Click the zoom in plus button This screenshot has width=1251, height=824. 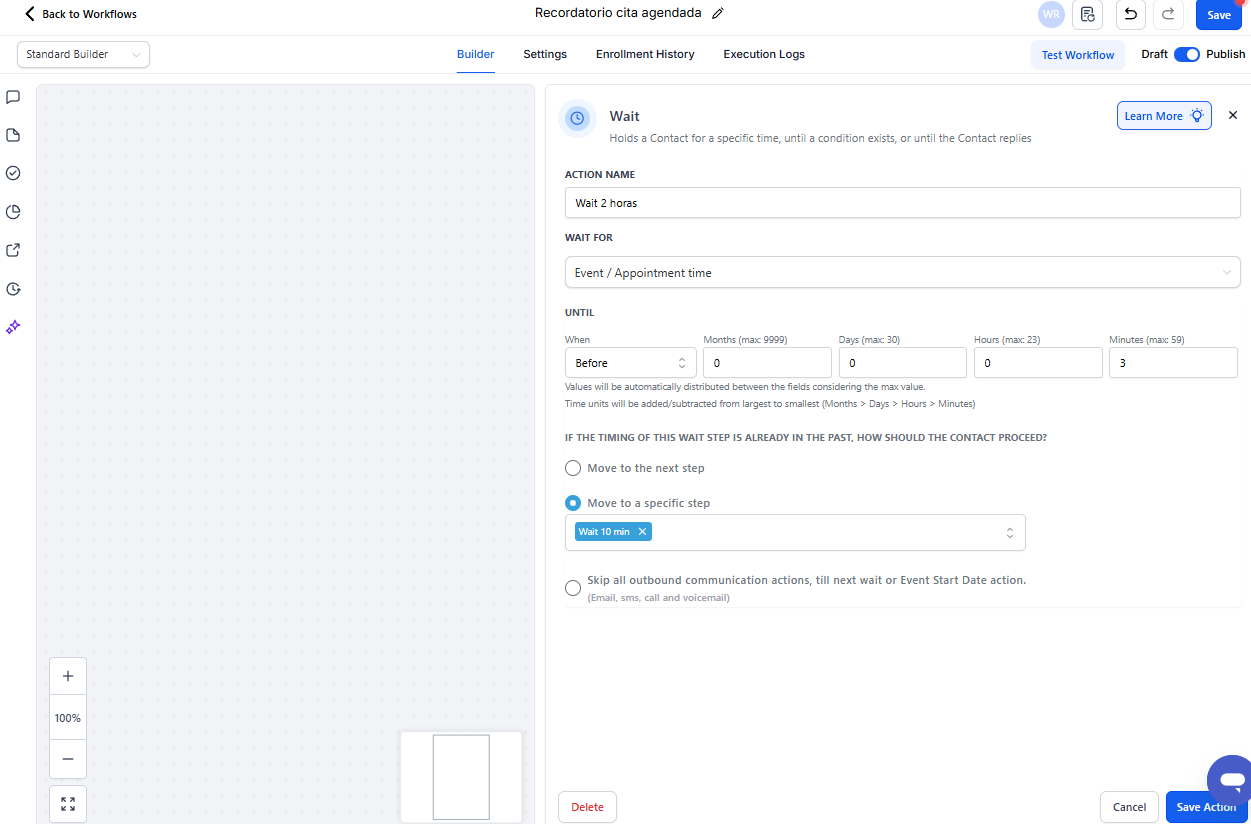(68, 676)
